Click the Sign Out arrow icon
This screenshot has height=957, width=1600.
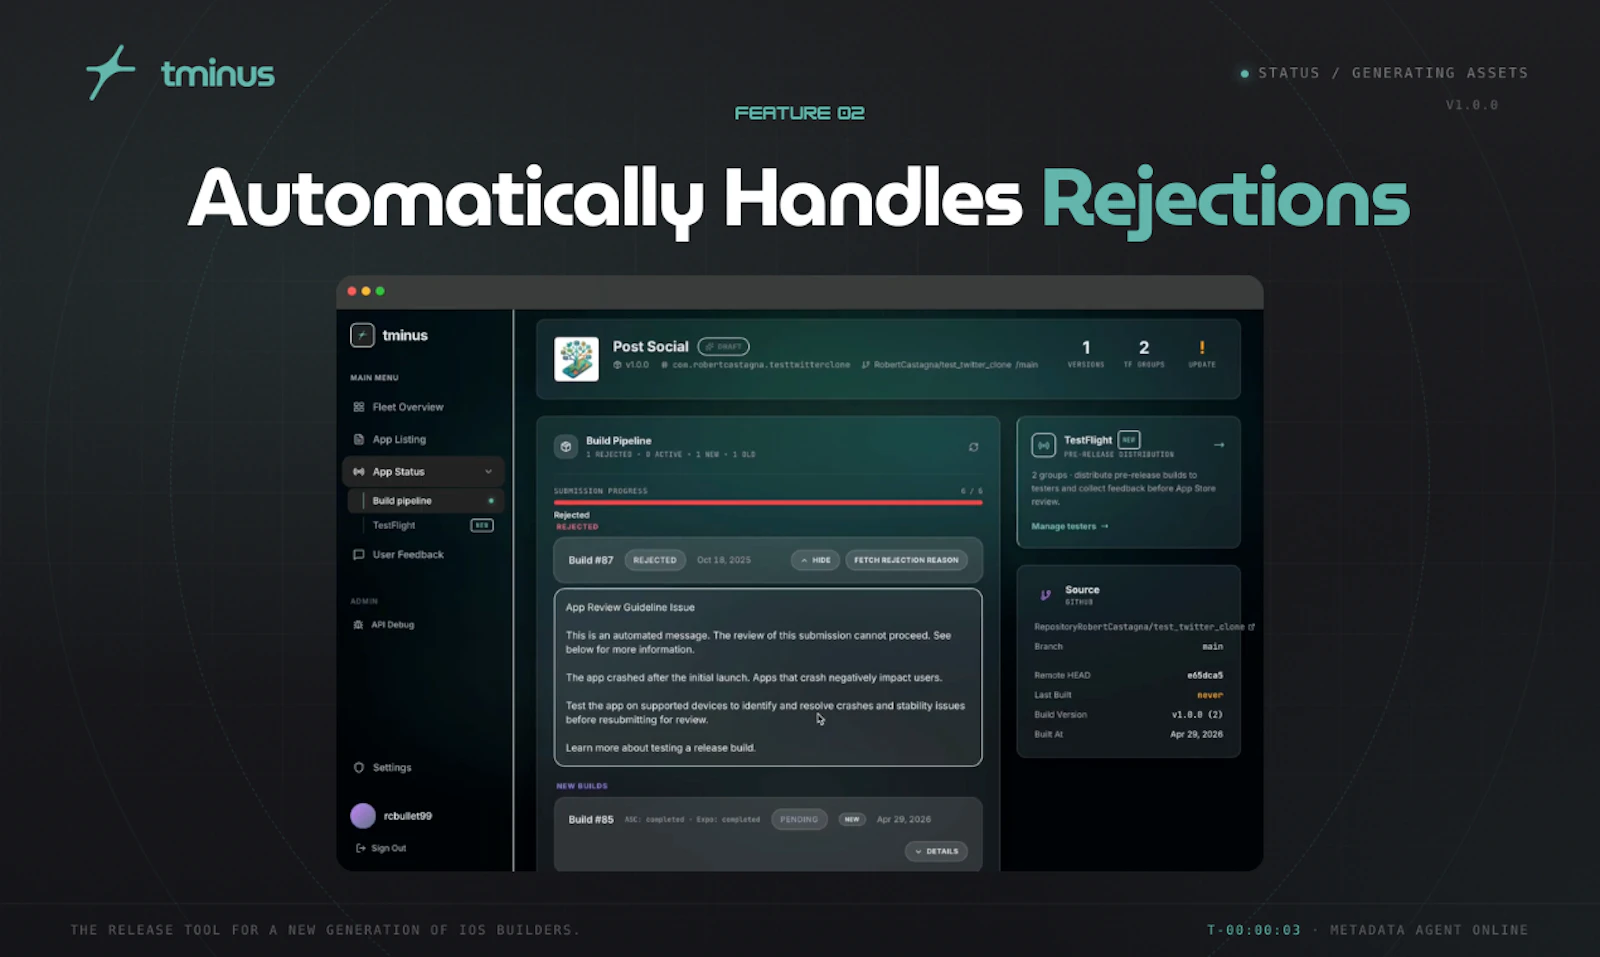tap(360, 848)
